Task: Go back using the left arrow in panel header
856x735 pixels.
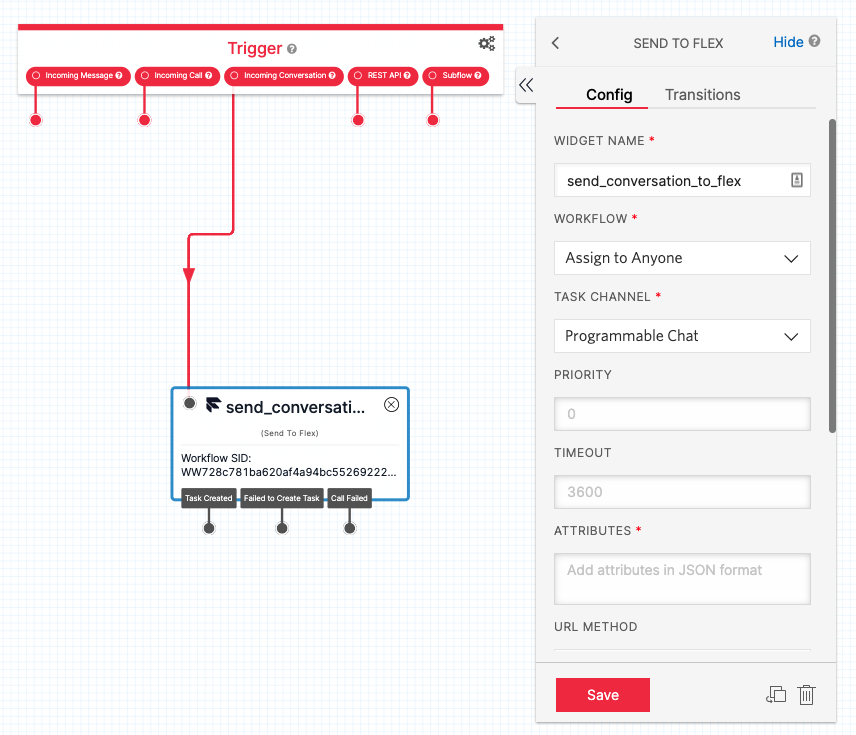Action: click(556, 43)
